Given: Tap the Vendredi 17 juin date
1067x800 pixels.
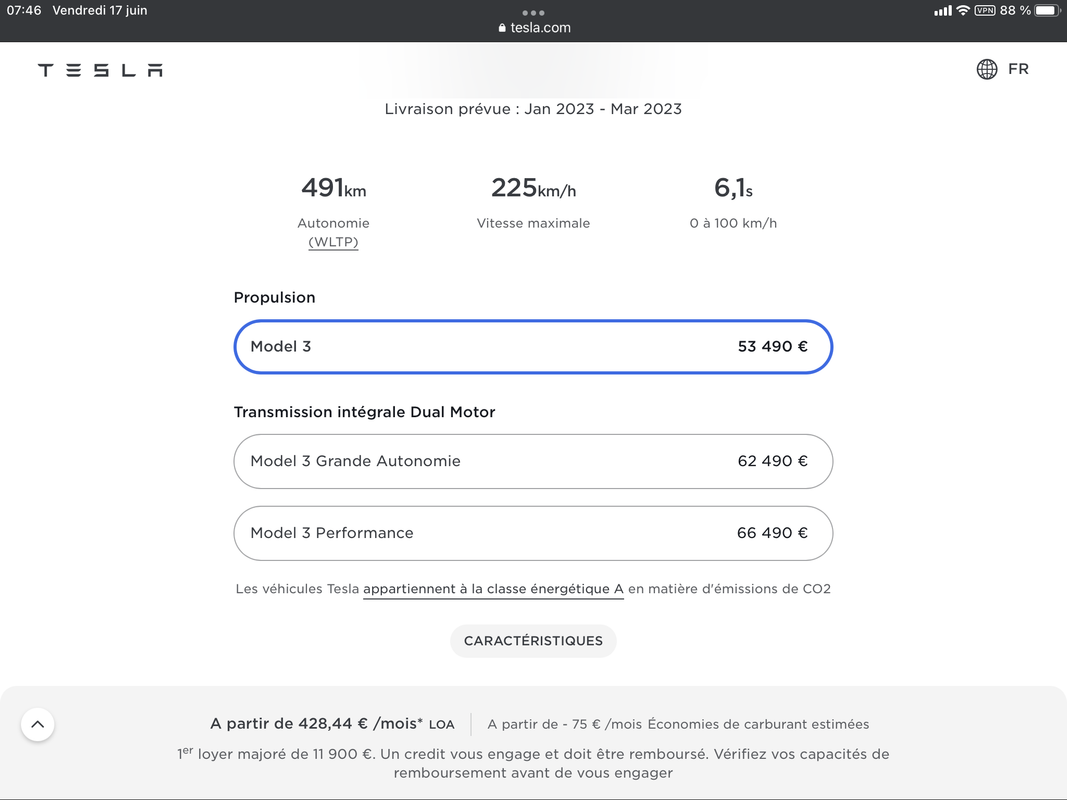Looking at the screenshot, I should (x=99, y=10).
